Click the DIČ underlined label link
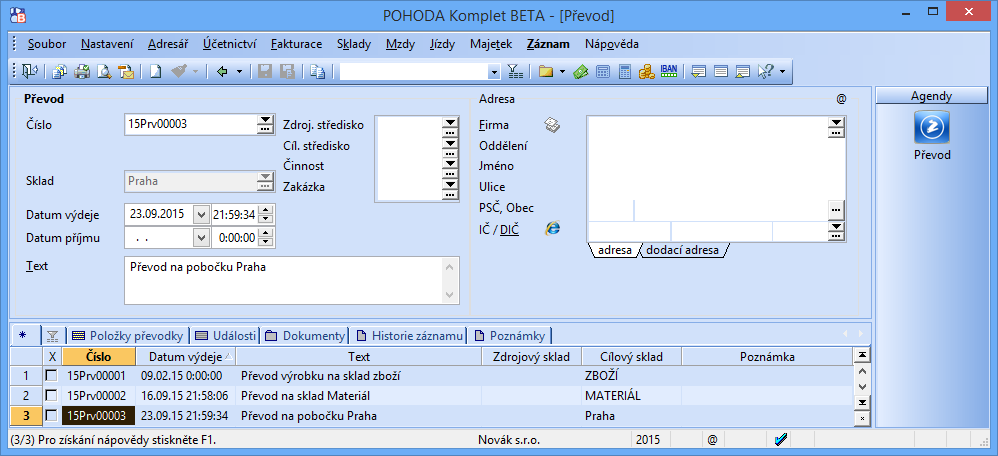The width and height of the screenshot is (998, 456). 509,230
